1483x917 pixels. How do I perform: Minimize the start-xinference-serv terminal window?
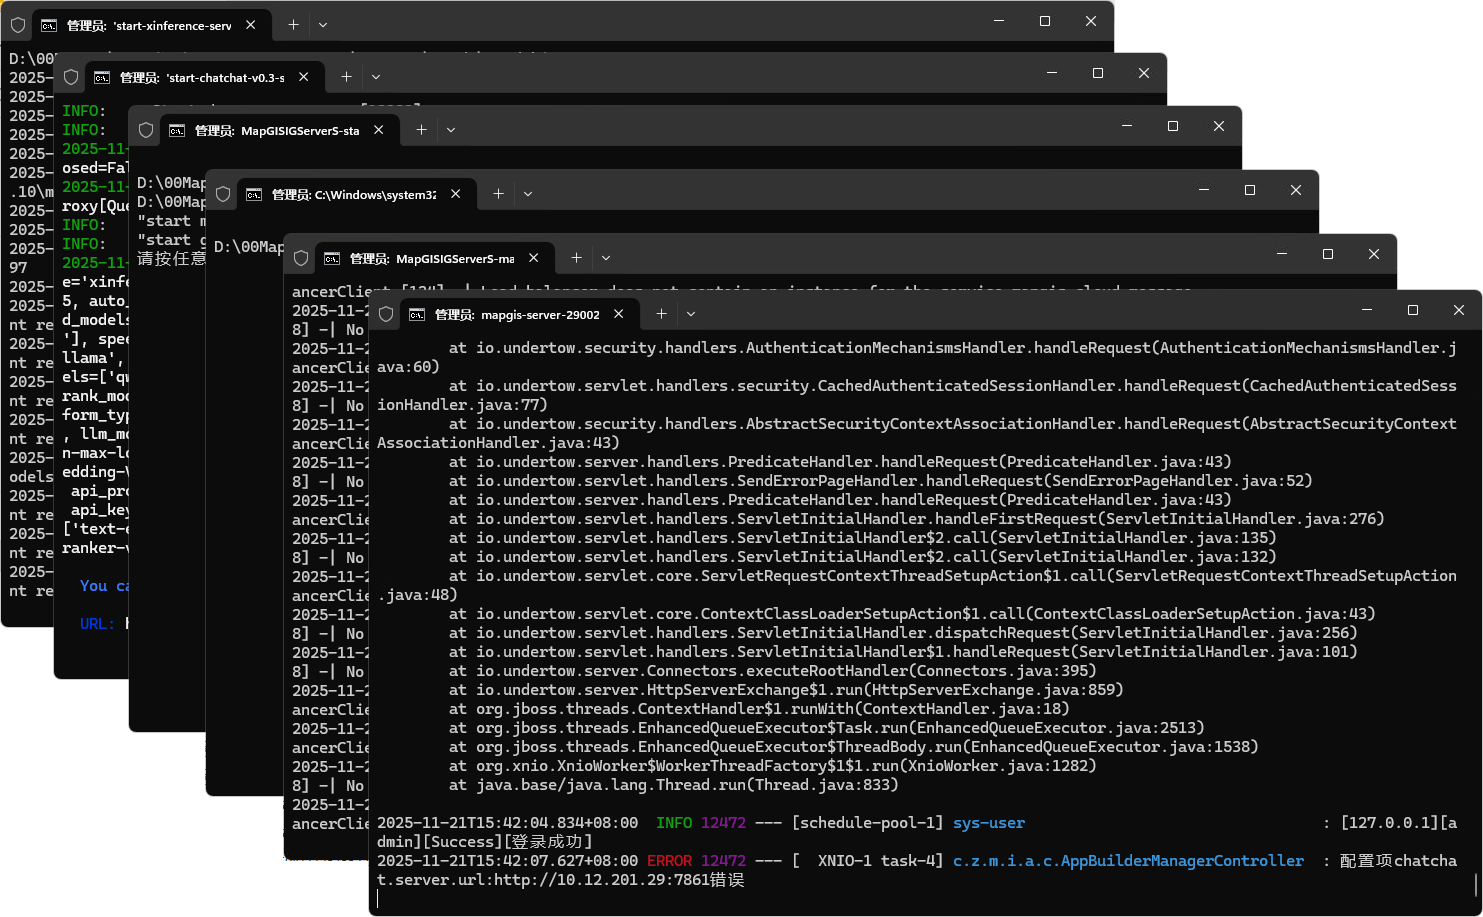tap(999, 21)
